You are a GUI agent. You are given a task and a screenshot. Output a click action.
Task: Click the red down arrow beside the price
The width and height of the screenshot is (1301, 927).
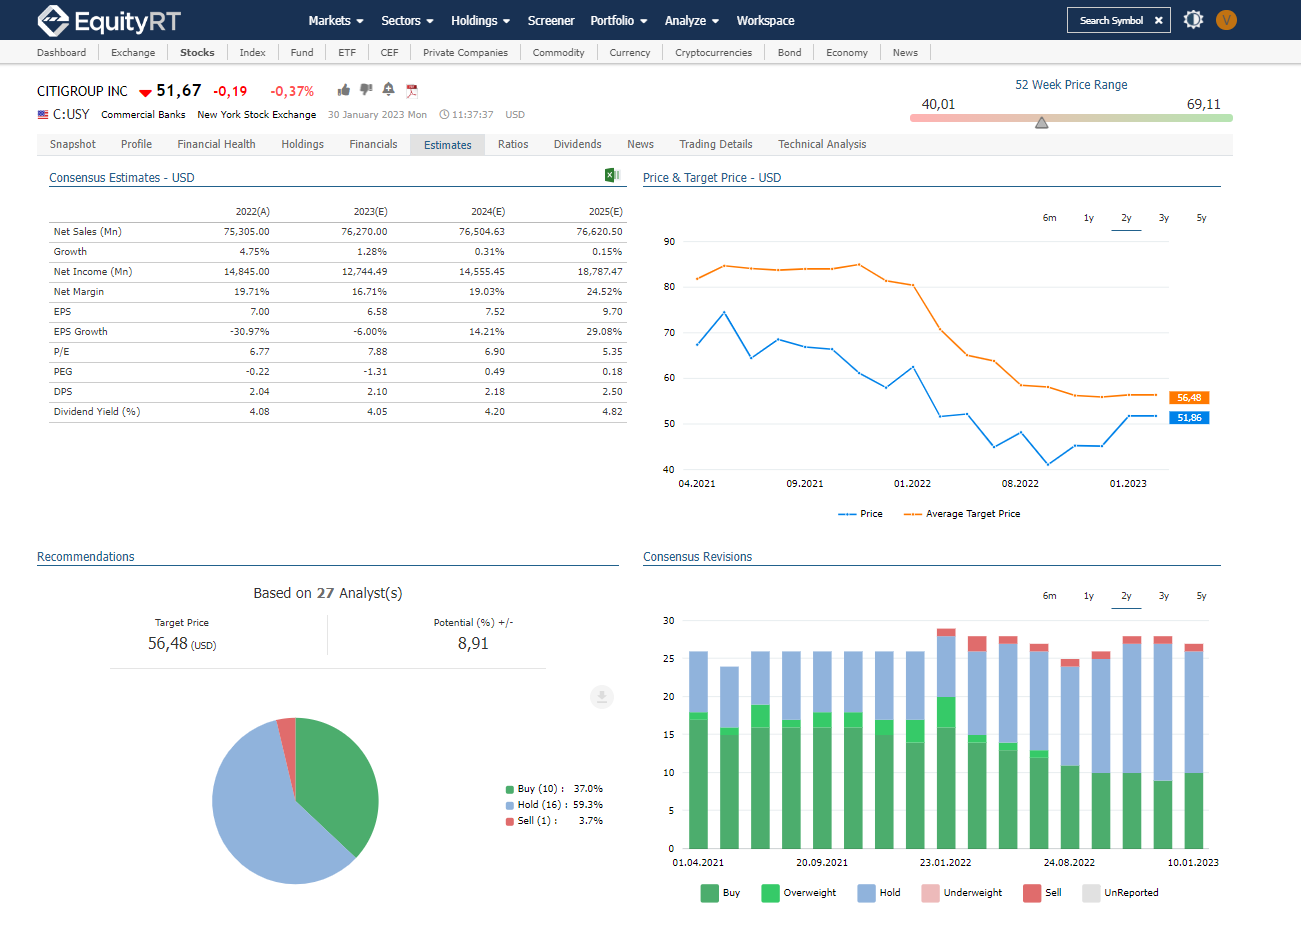[145, 93]
